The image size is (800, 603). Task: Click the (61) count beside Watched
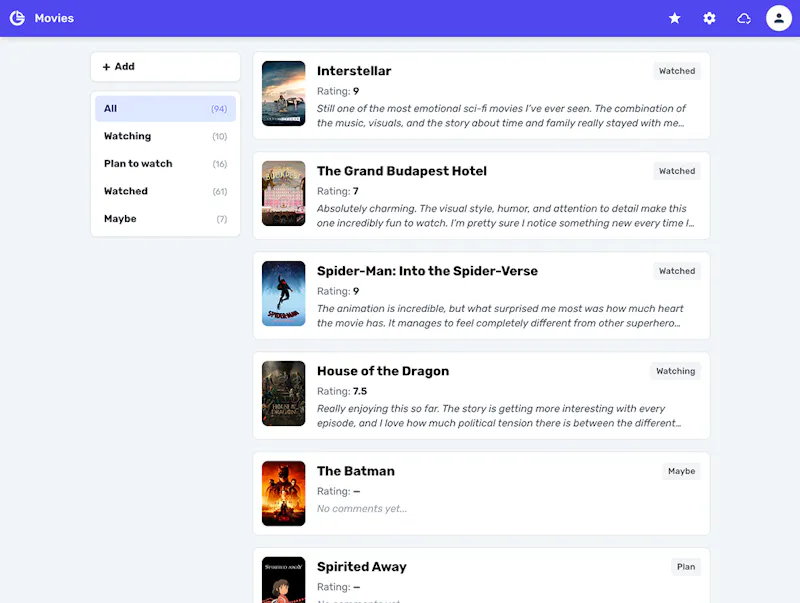220,191
